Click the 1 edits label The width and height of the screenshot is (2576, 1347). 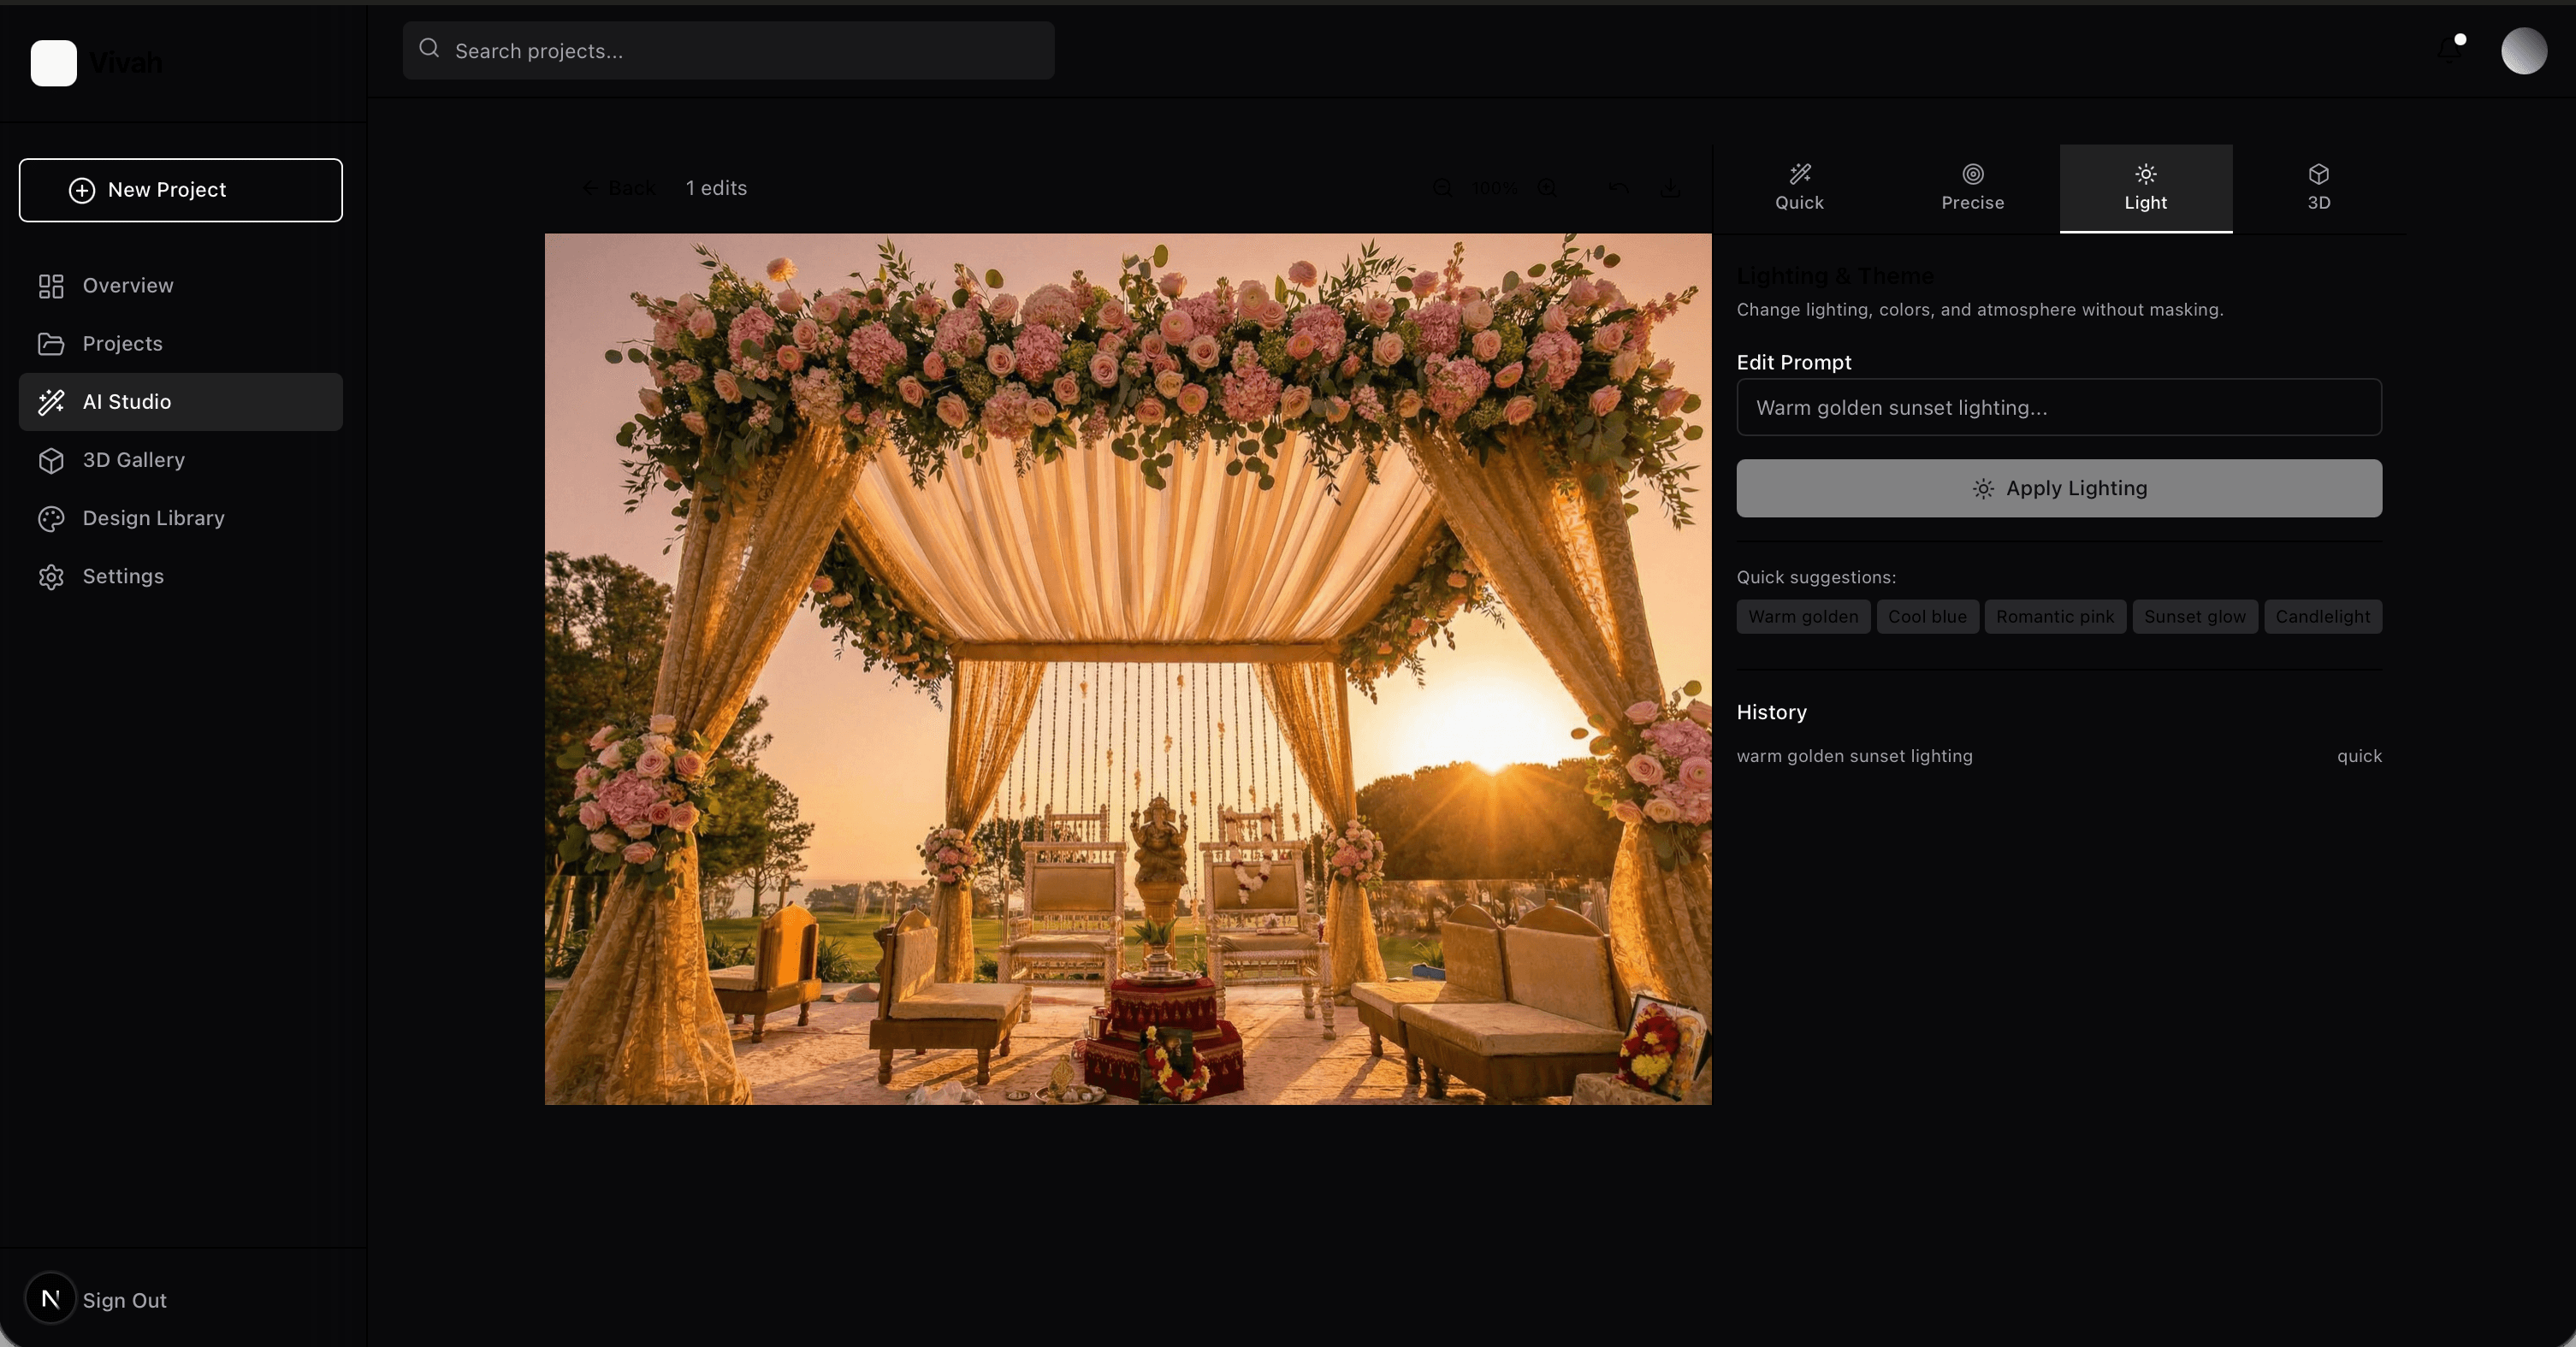coord(716,188)
